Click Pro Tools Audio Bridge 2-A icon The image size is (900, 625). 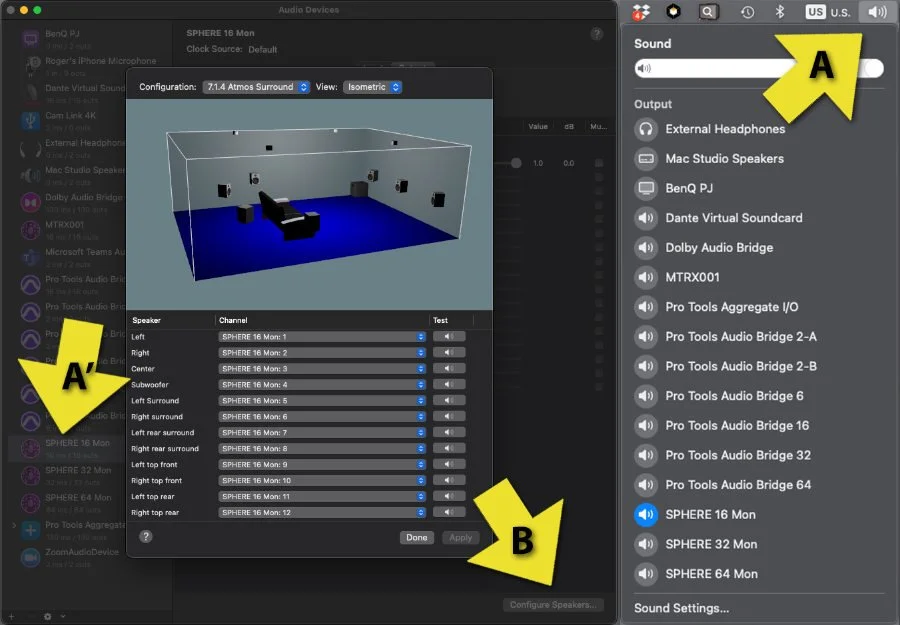click(646, 337)
